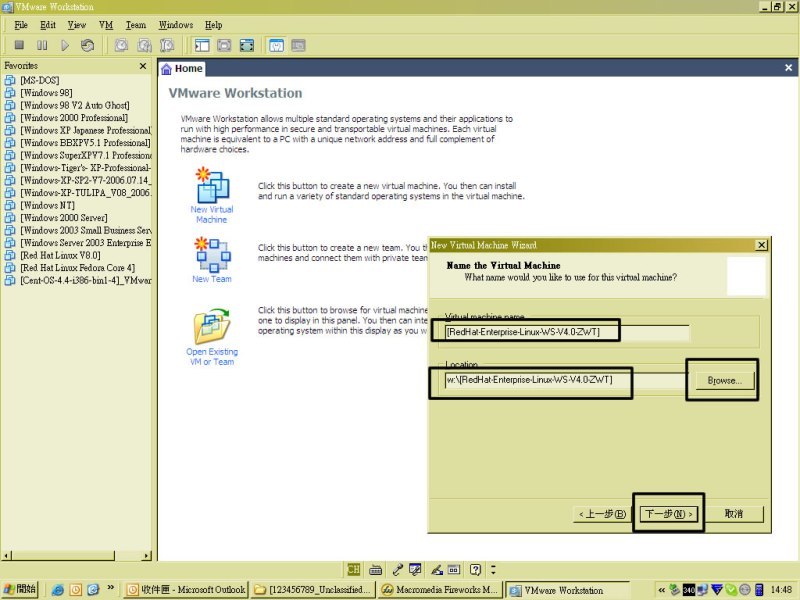Open the View menu
The width and height of the screenshot is (800, 600).
(77, 25)
